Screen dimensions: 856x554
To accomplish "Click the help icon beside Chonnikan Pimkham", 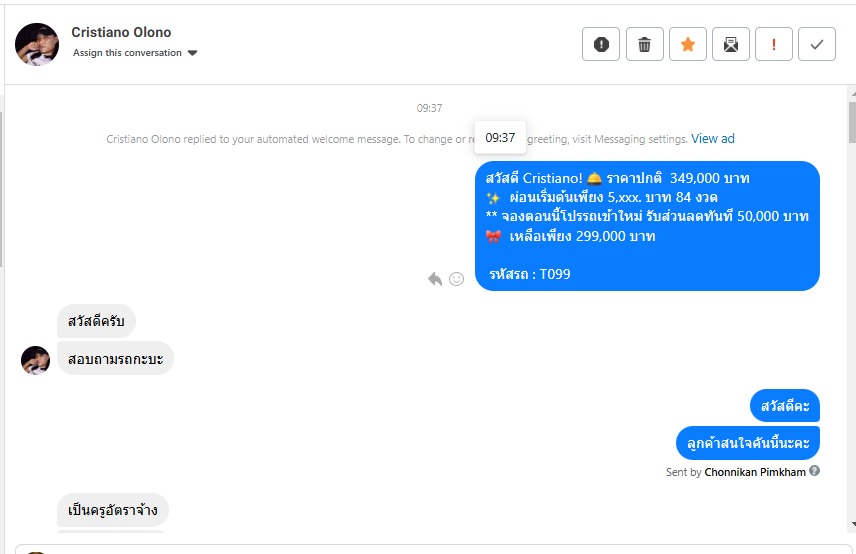I will [x=814, y=471].
